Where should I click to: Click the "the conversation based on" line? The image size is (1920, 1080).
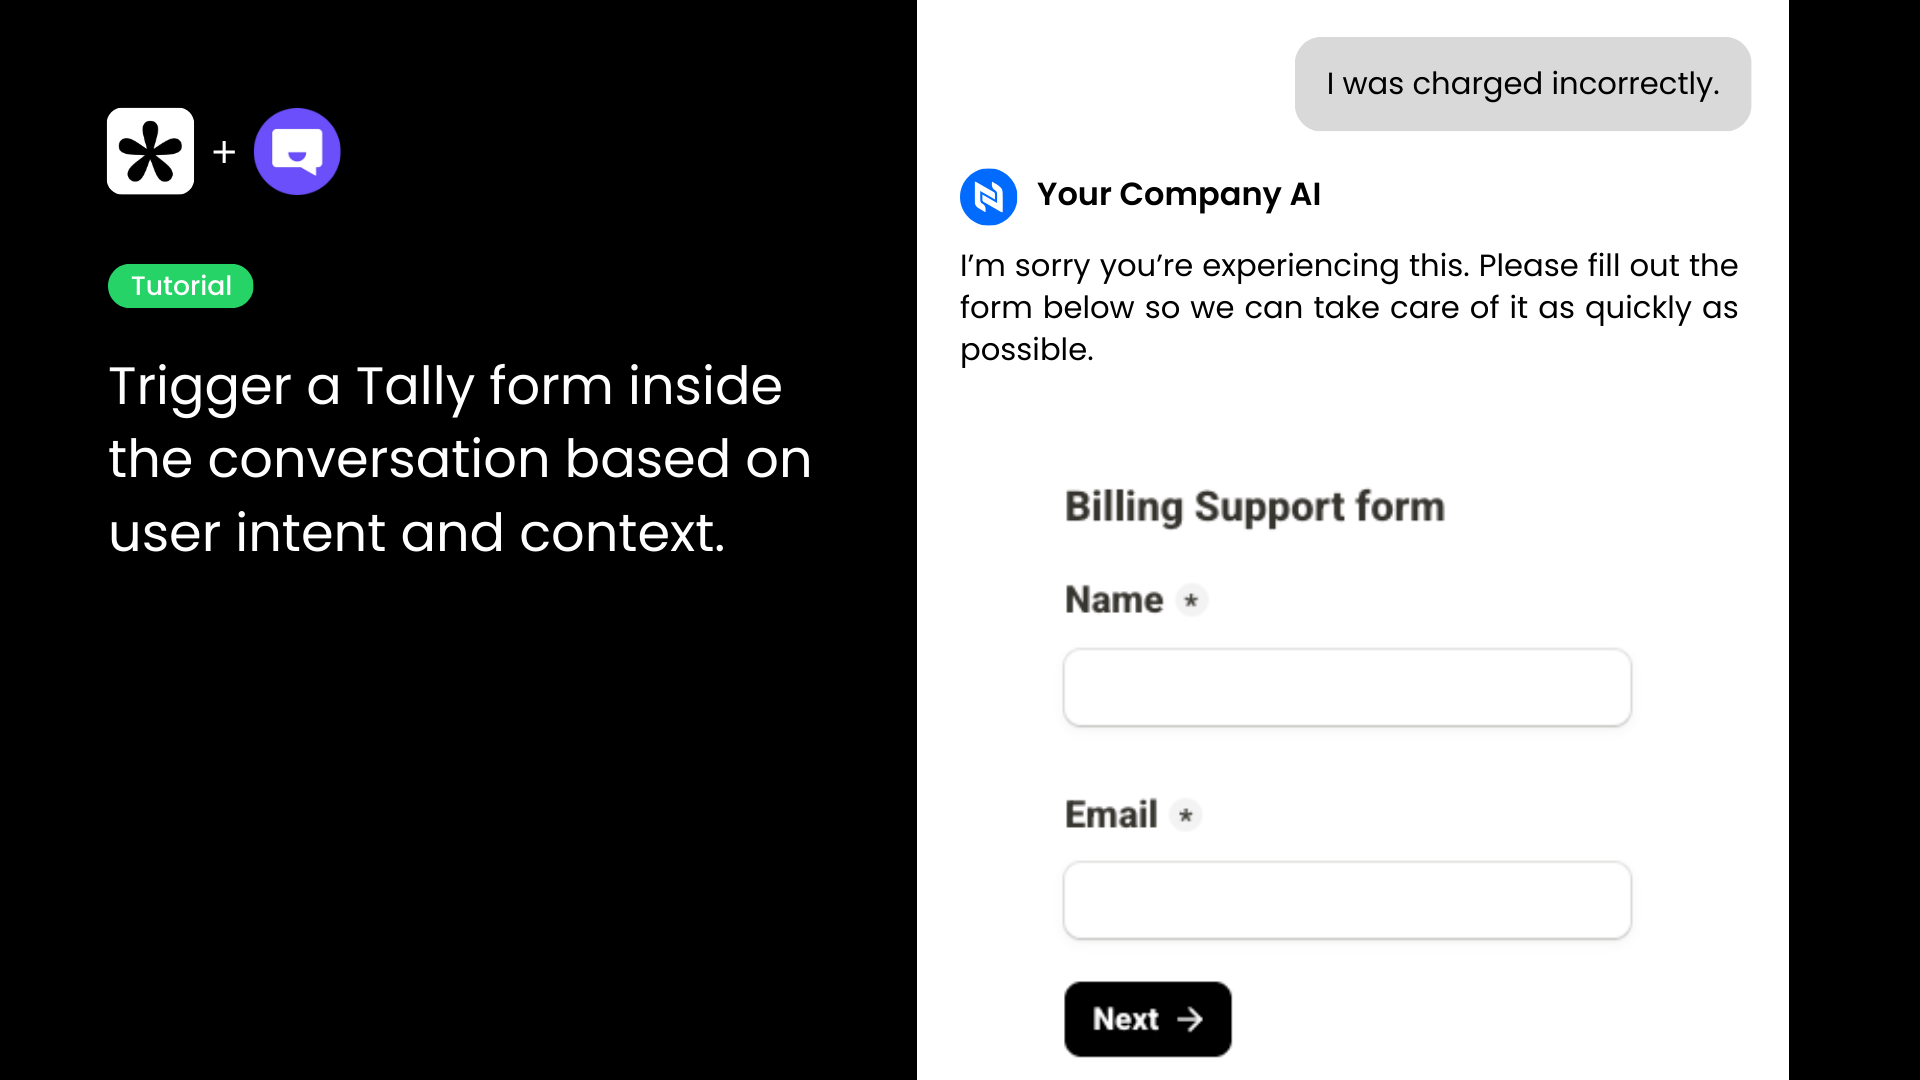[459, 459]
